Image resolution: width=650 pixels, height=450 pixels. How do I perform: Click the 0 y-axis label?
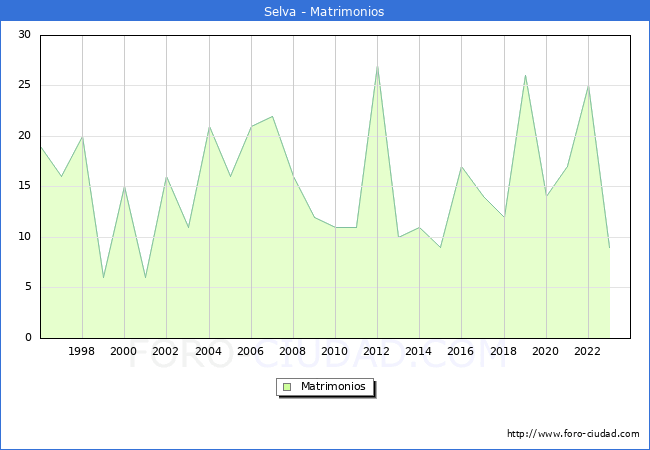pyautogui.click(x=28, y=337)
